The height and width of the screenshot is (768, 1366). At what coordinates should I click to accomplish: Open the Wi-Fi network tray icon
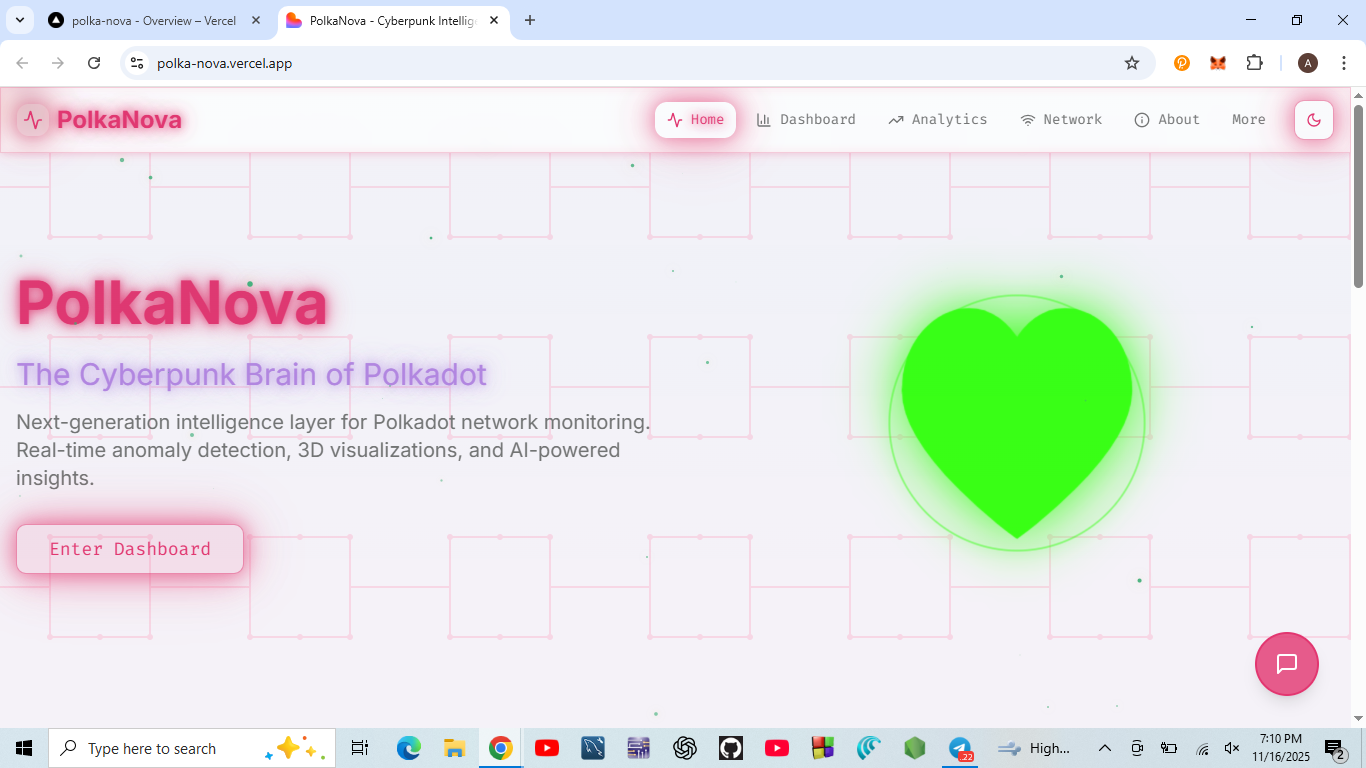coord(1202,748)
